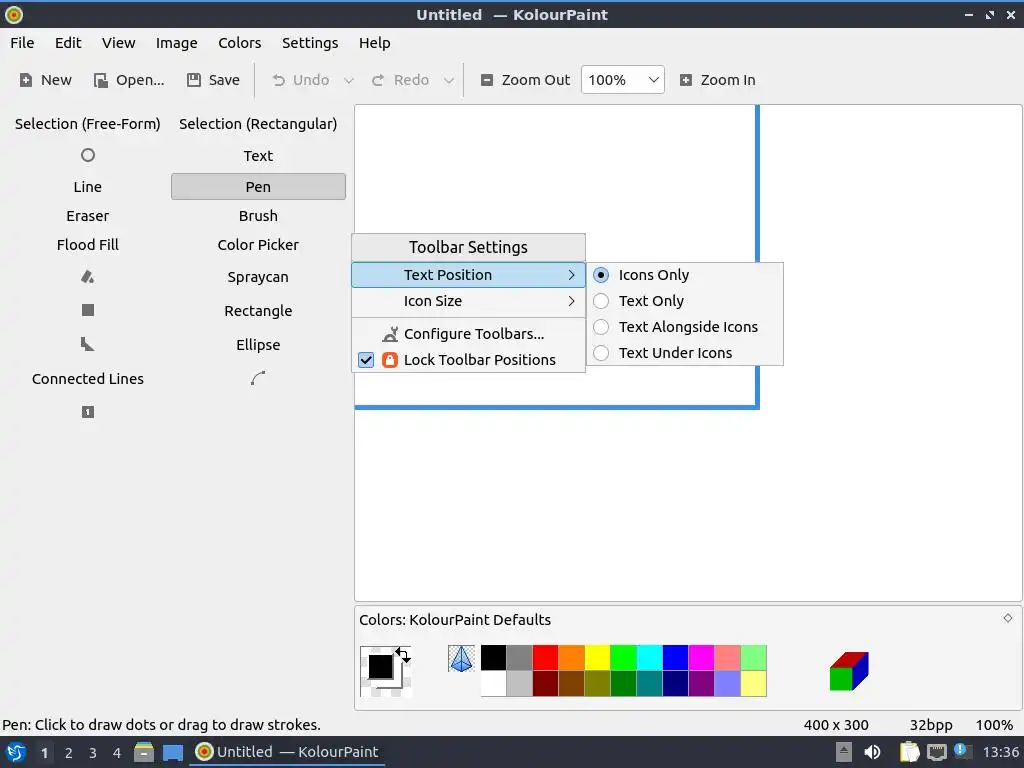Screen dimensions: 1024x768
Task: Uncheck Lock Toolbar Positions checkbox
Action: pyautogui.click(x=366, y=360)
